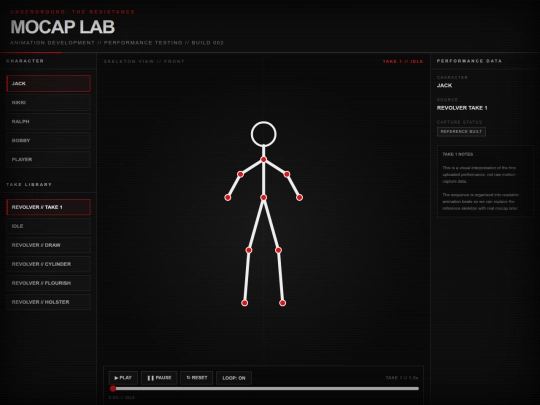
Task: Click the TAKE LIBRARY section heading
Action: point(29,185)
